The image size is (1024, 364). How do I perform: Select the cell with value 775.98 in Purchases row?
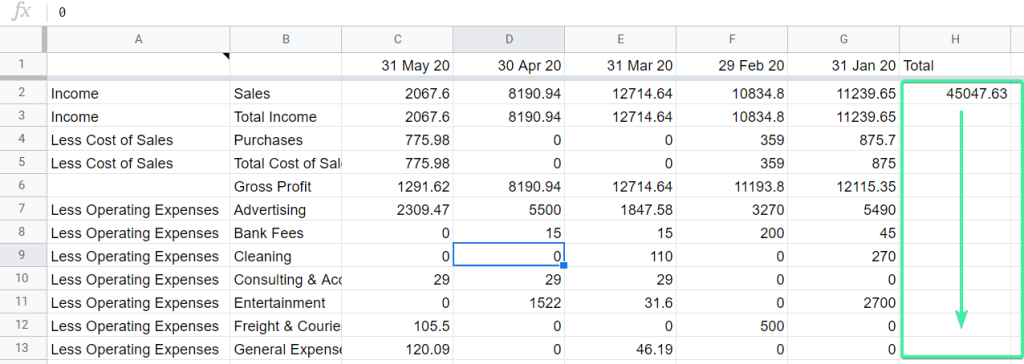397,140
